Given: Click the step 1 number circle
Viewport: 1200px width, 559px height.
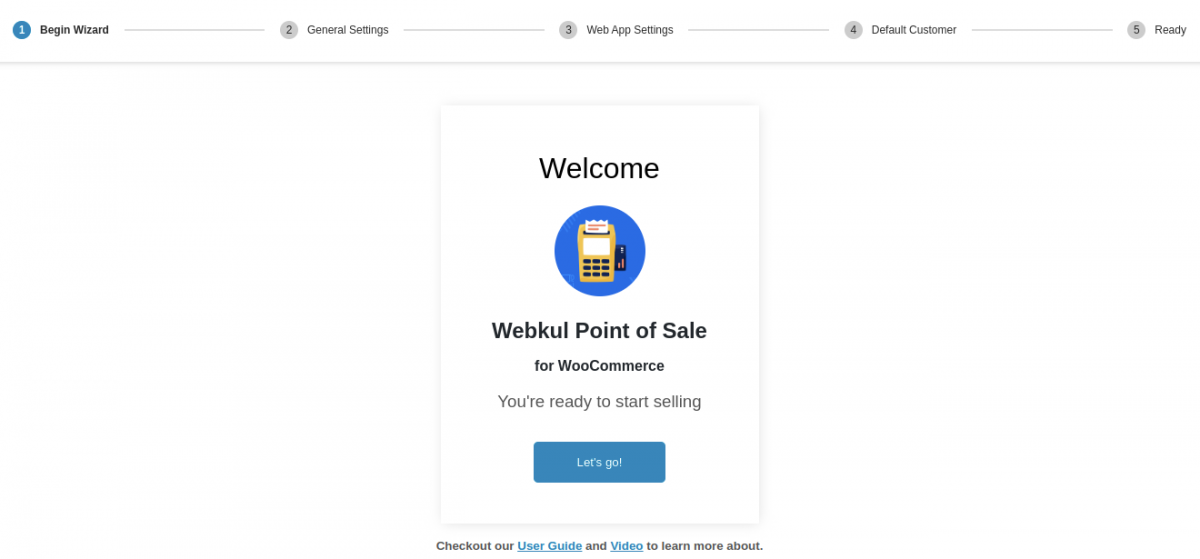Looking at the screenshot, I should (x=22, y=30).
